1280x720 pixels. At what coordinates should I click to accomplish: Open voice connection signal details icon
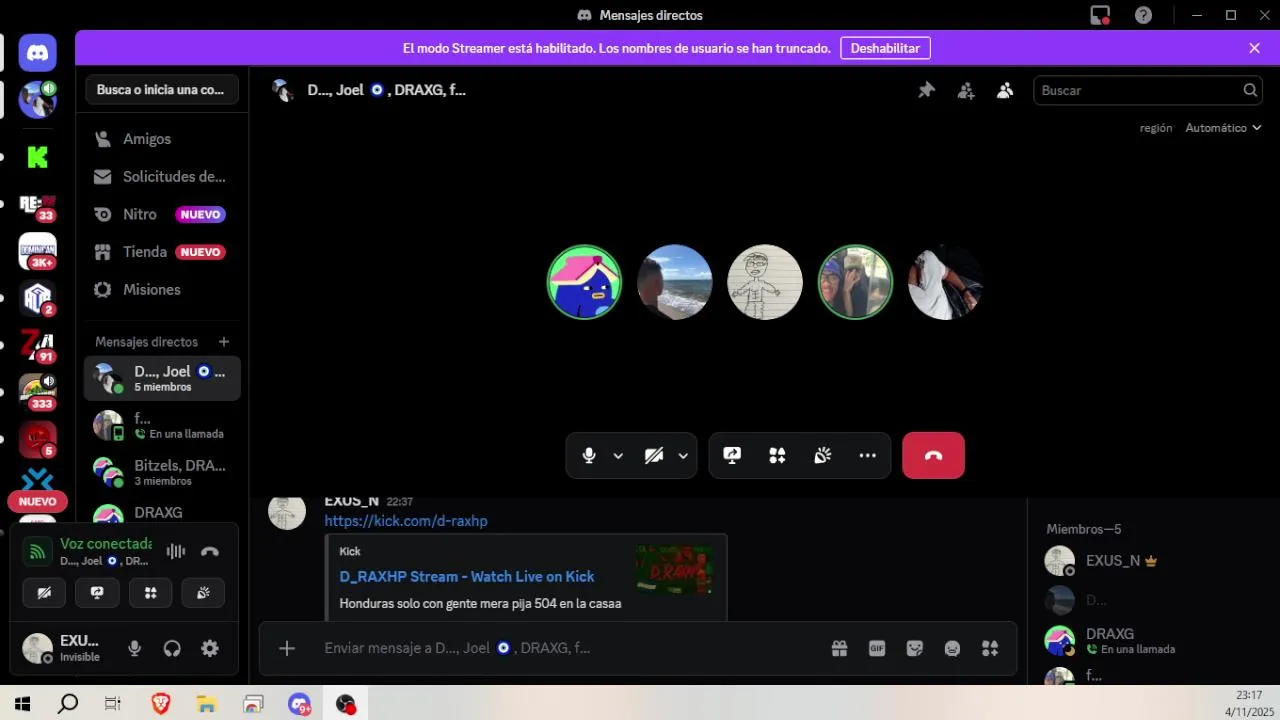pyautogui.click(x=37, y=552)
